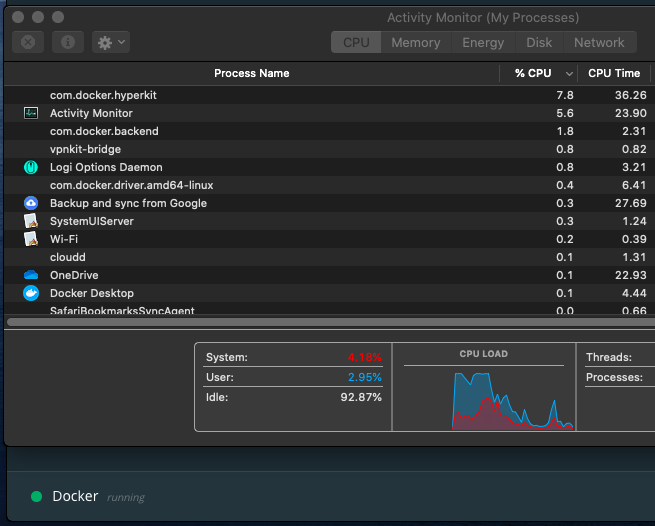The image size is (655, 526).
Task: Switch to the Energy tab
Action: coord(483,42)
